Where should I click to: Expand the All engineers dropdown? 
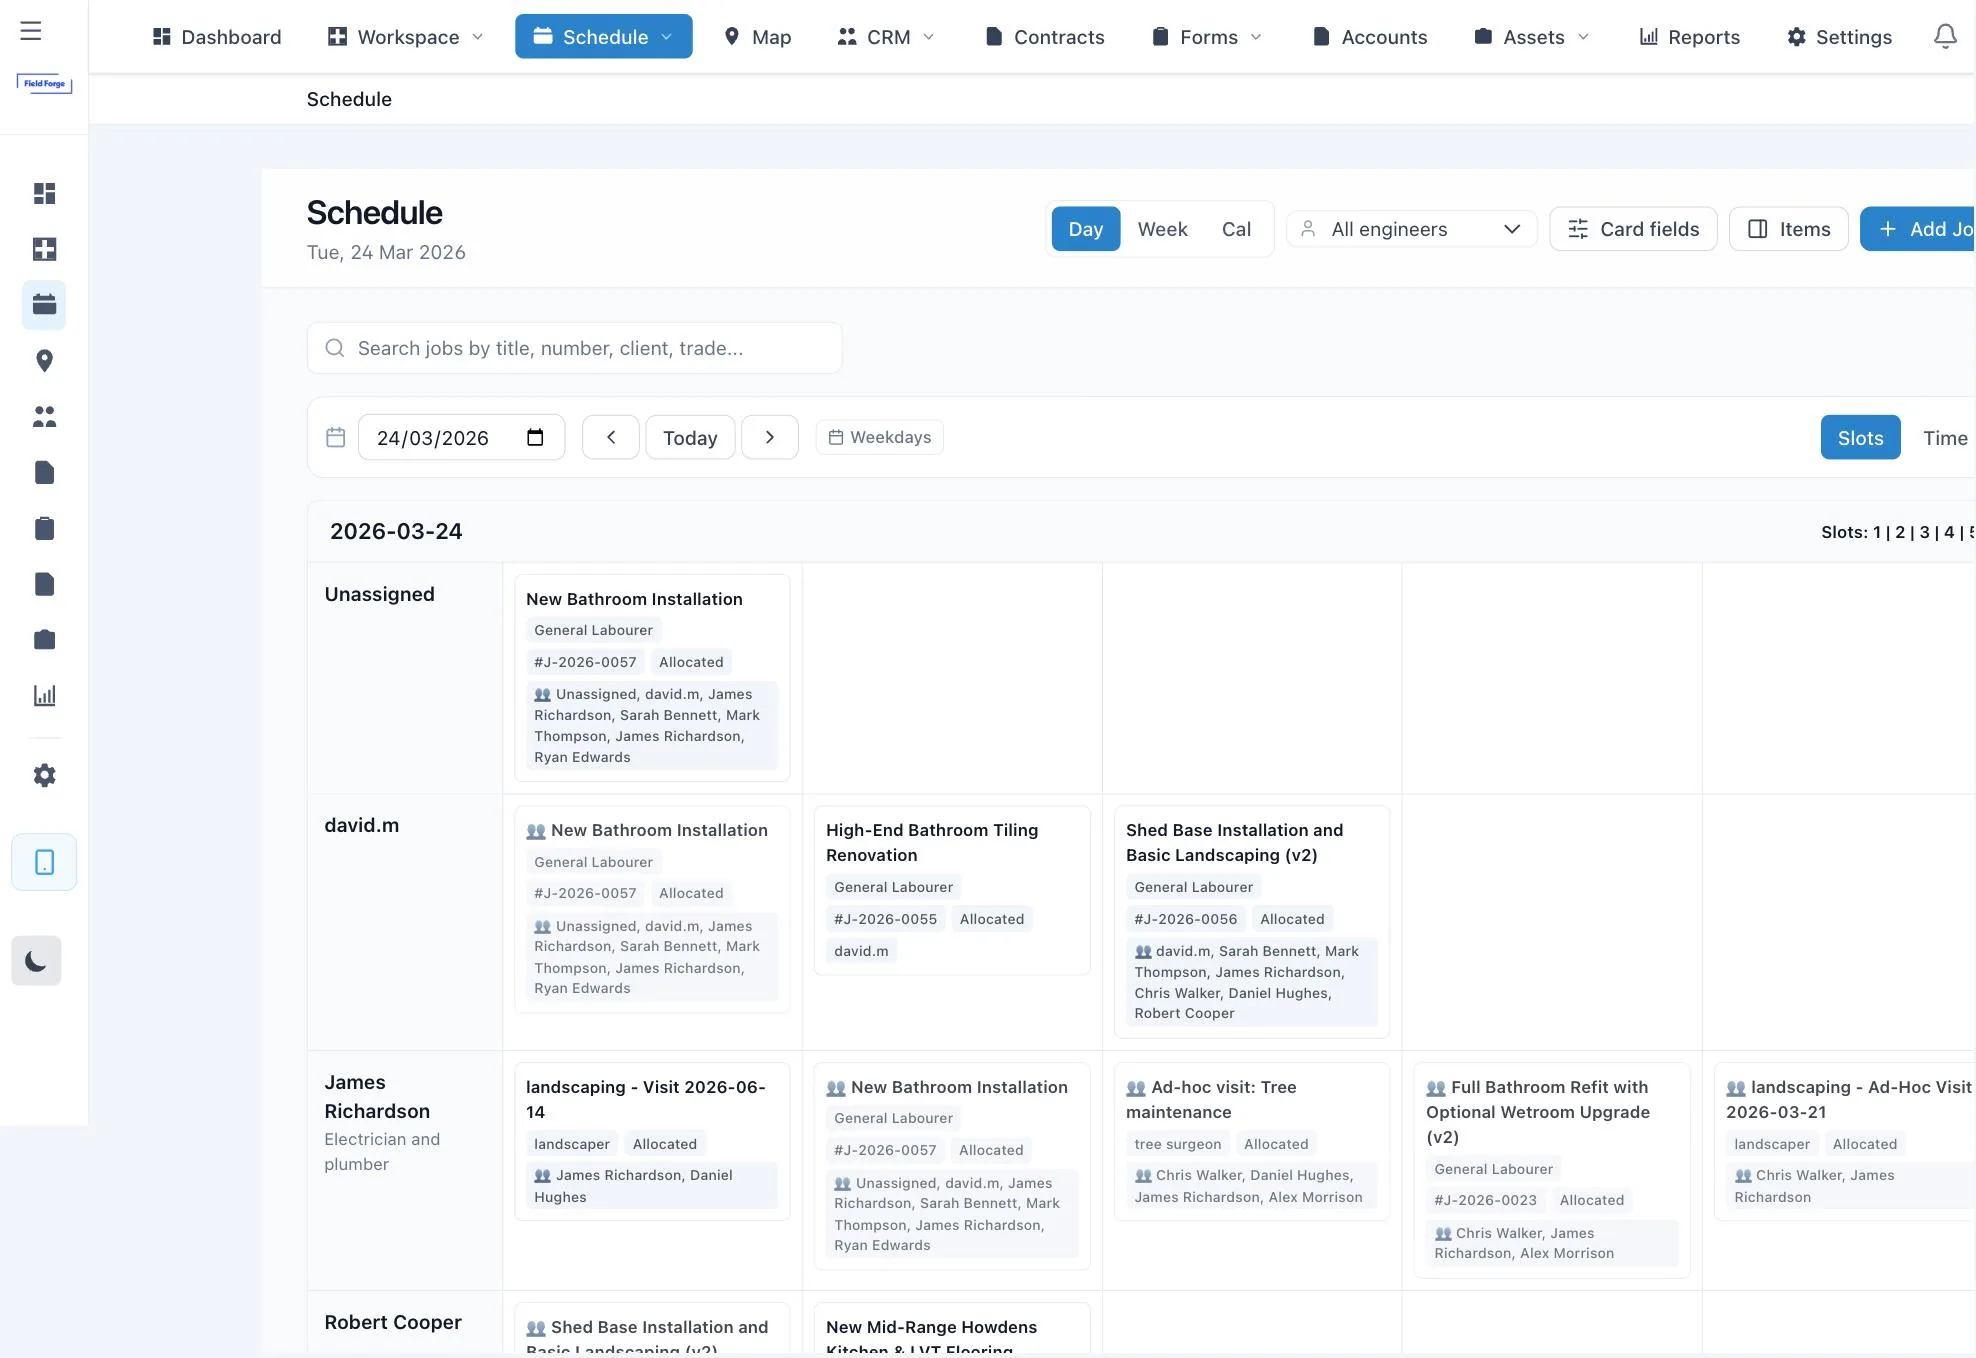1411,229
